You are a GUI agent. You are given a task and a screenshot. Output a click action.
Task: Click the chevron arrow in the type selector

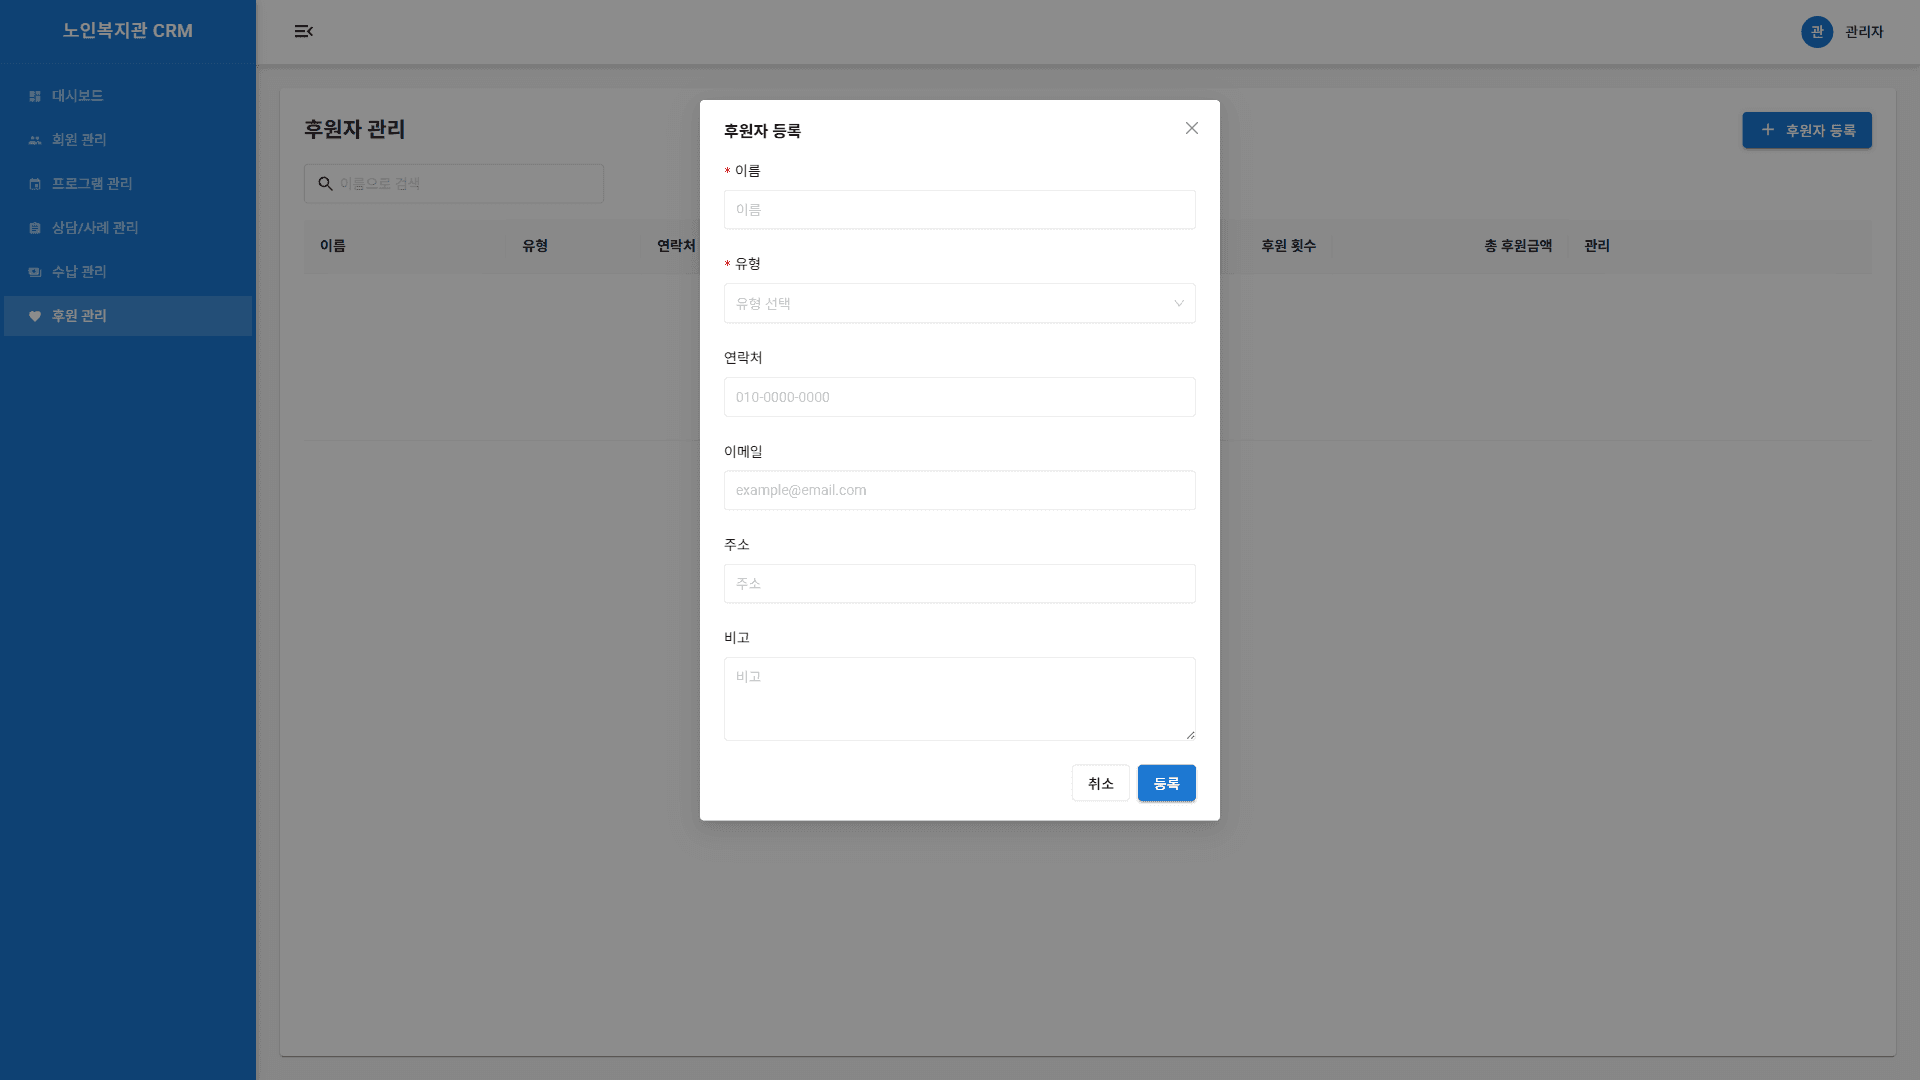click(1179, 303)
